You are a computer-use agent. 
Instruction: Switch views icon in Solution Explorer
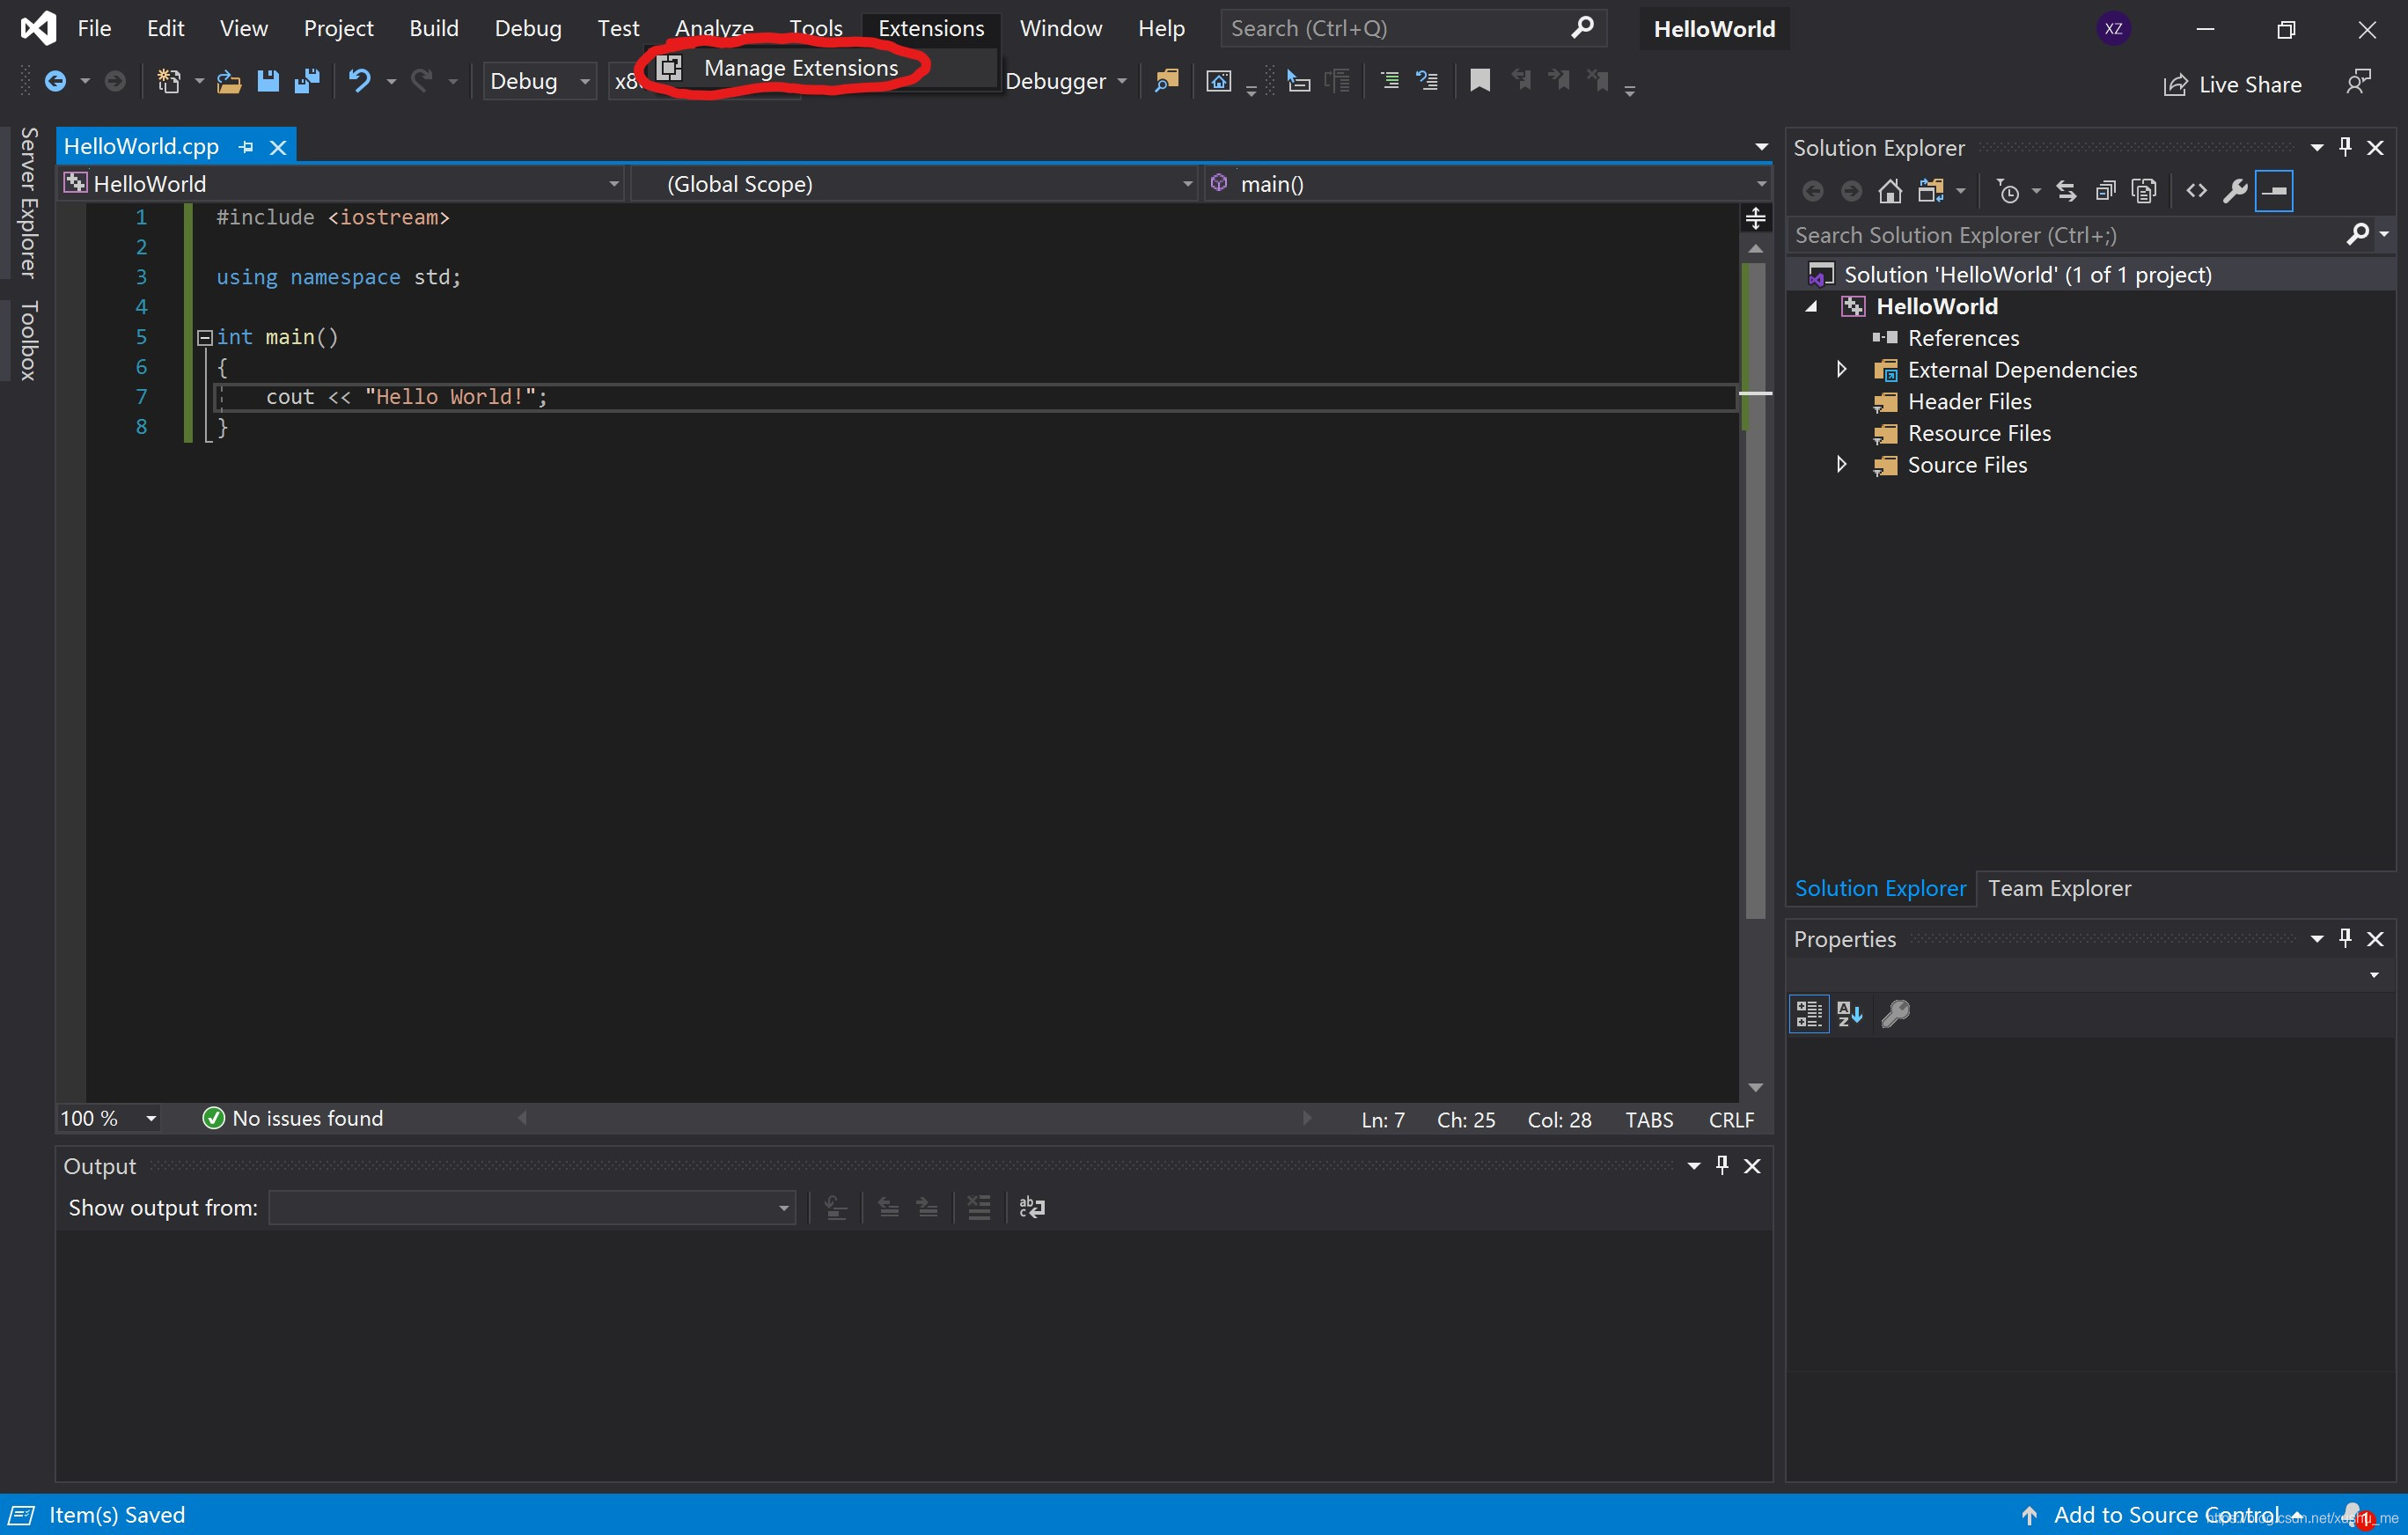(1930, 190)
